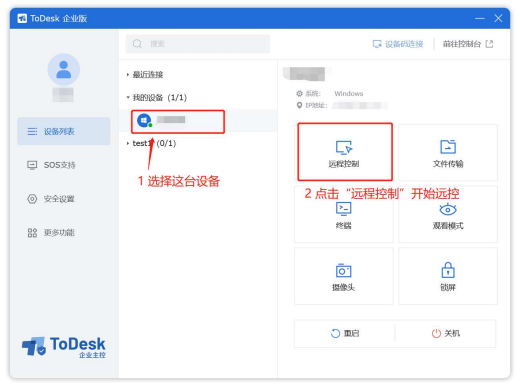This screenshot has width=520, height=388.
Task: Click the 远程控制 screen-cursor icon
Action: (344, 148)
